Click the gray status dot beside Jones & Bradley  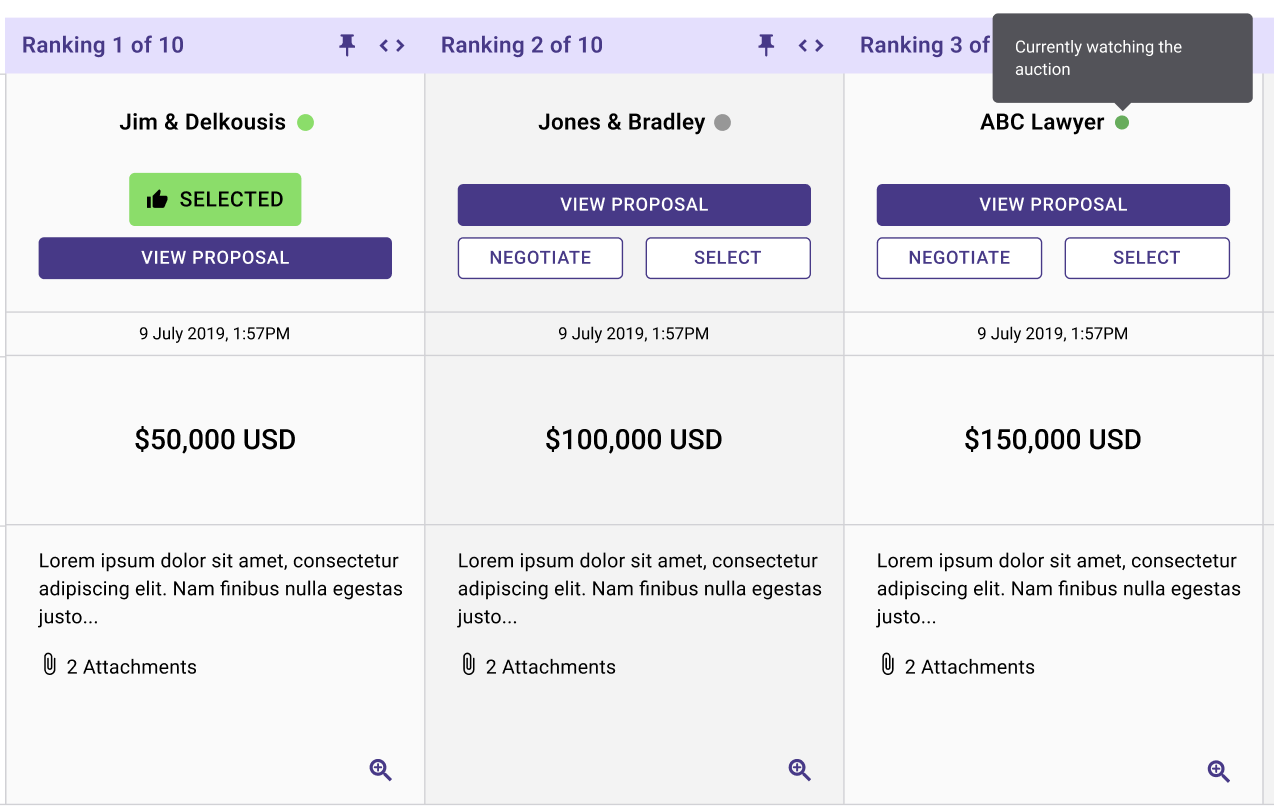pyautogui.click(x=723, y=123)
